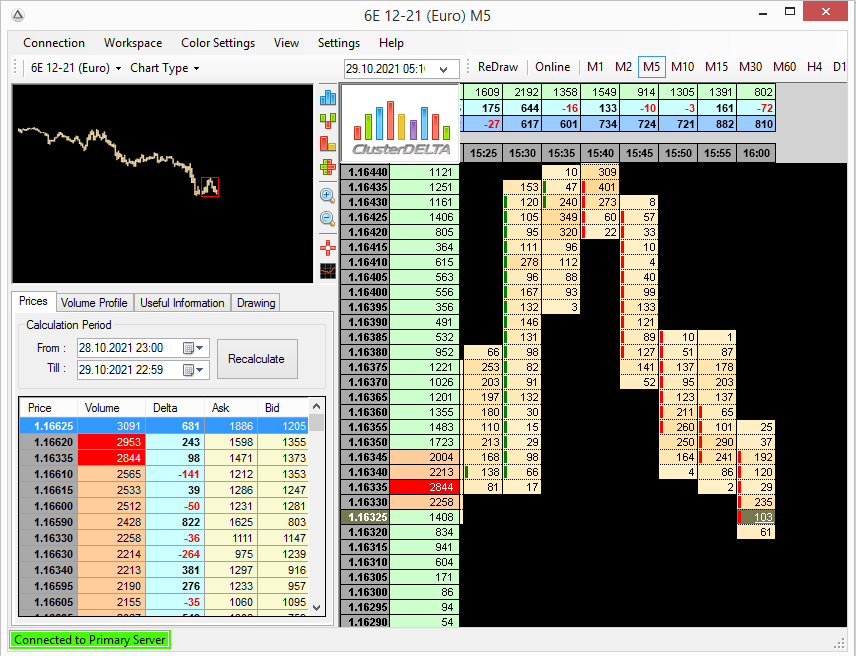This screenshot has height=656, width=856.
Task: Click the ReDraw button
Action: (x=498, y=67)
